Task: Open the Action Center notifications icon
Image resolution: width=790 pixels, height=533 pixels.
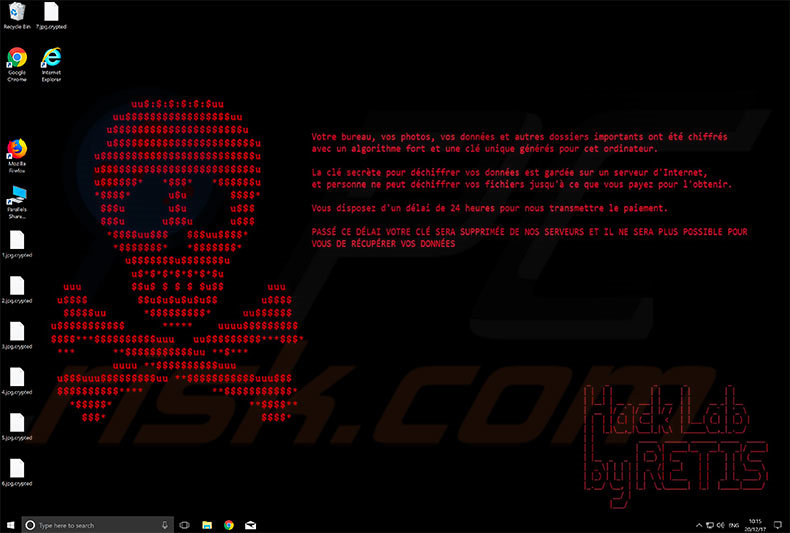Action: click(x=777, y=525)
